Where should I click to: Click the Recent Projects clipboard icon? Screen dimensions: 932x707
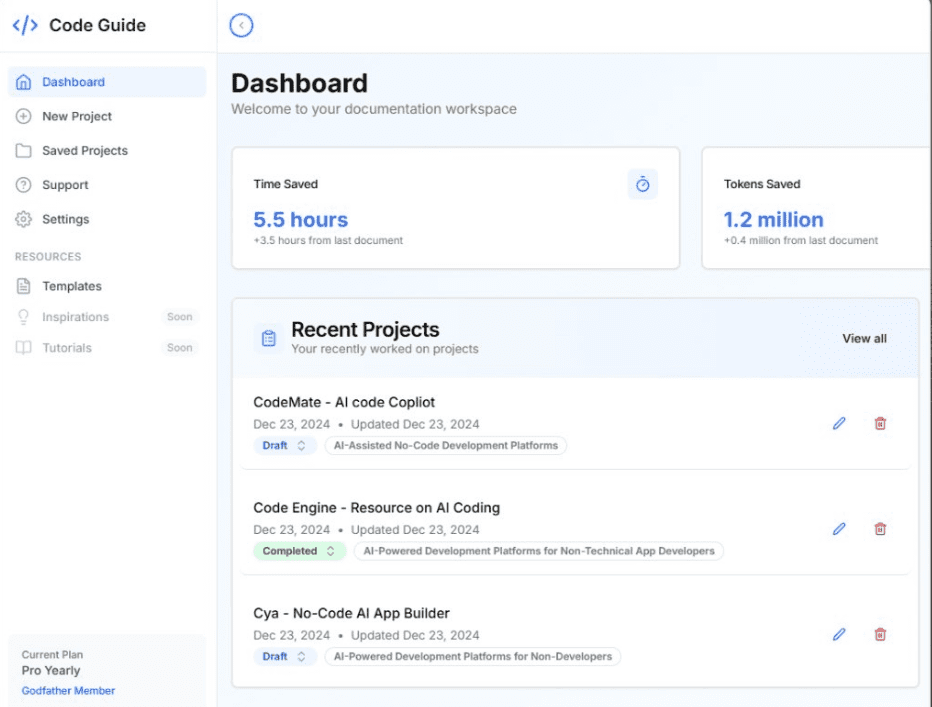pyautogui.click(x=269, y=338)
